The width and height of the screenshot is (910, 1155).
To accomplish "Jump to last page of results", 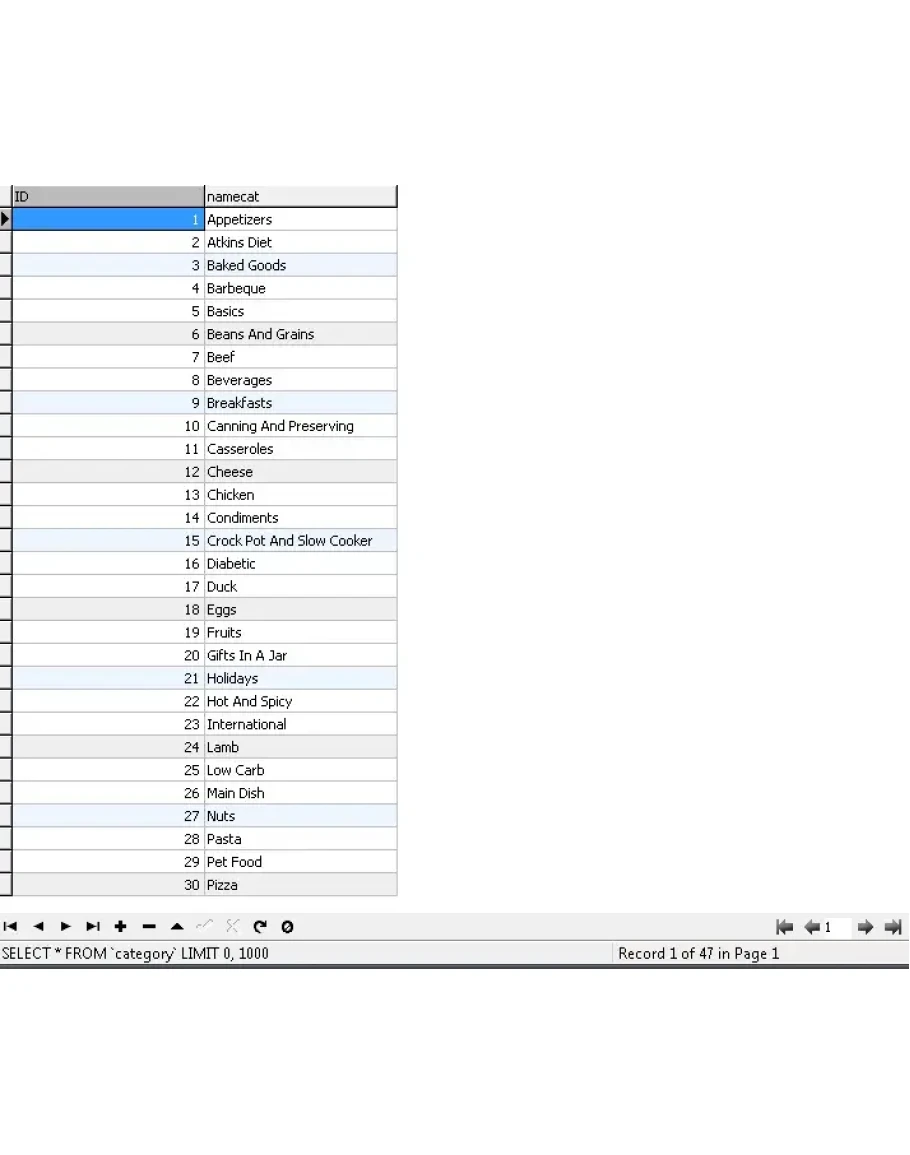I will tap(894, 927).
